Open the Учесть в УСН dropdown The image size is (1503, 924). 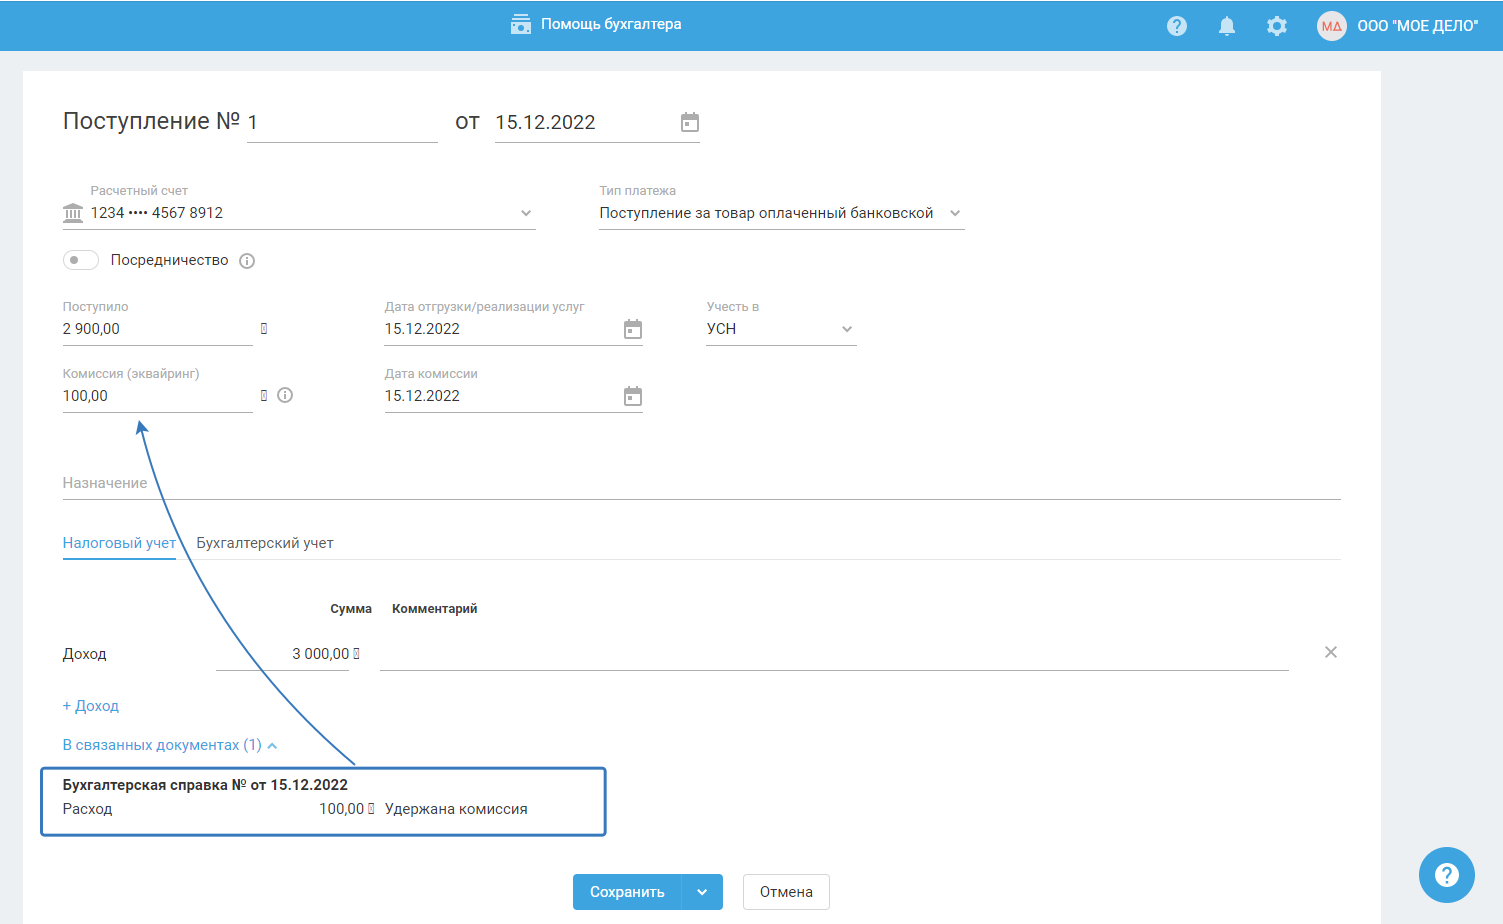pyautogui.click(x=847, y=329)
